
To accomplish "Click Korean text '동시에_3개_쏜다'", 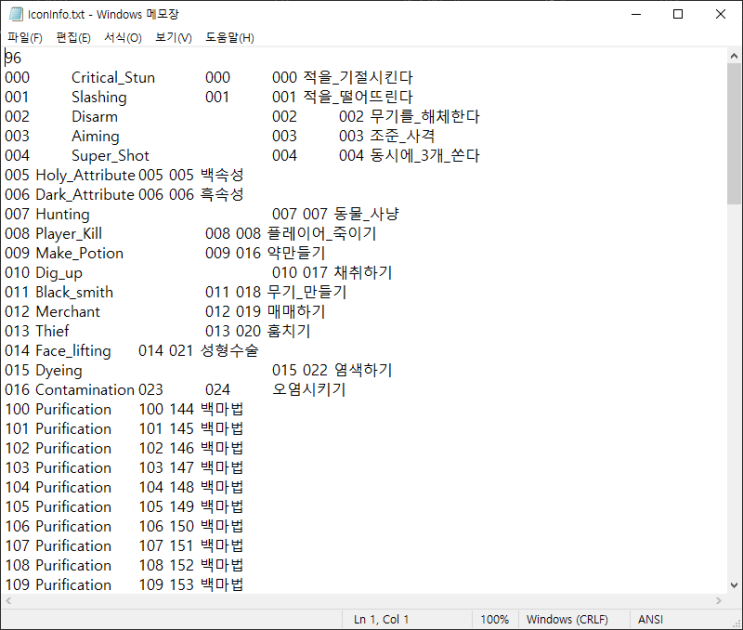I will point(425,155).
